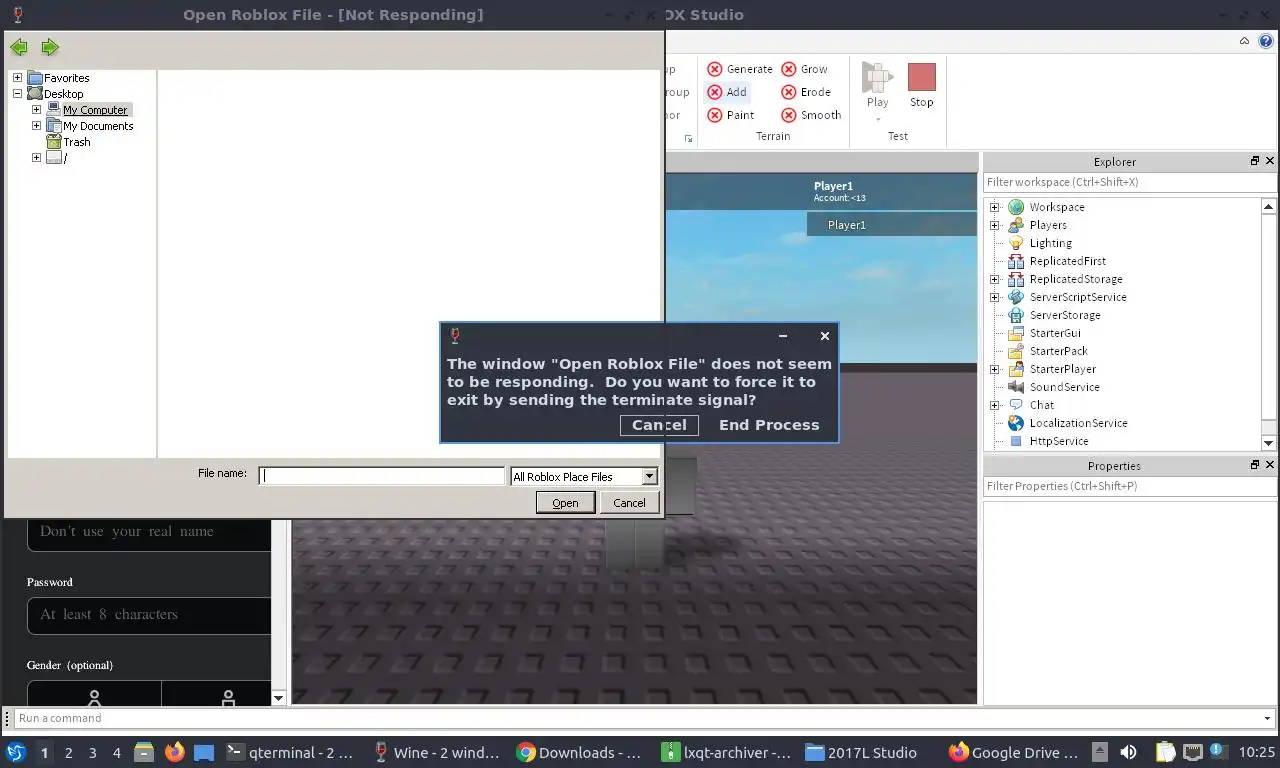Open the 2017L Studio taskbar entry
This screenshot has height=768, width=1280.
861,752
